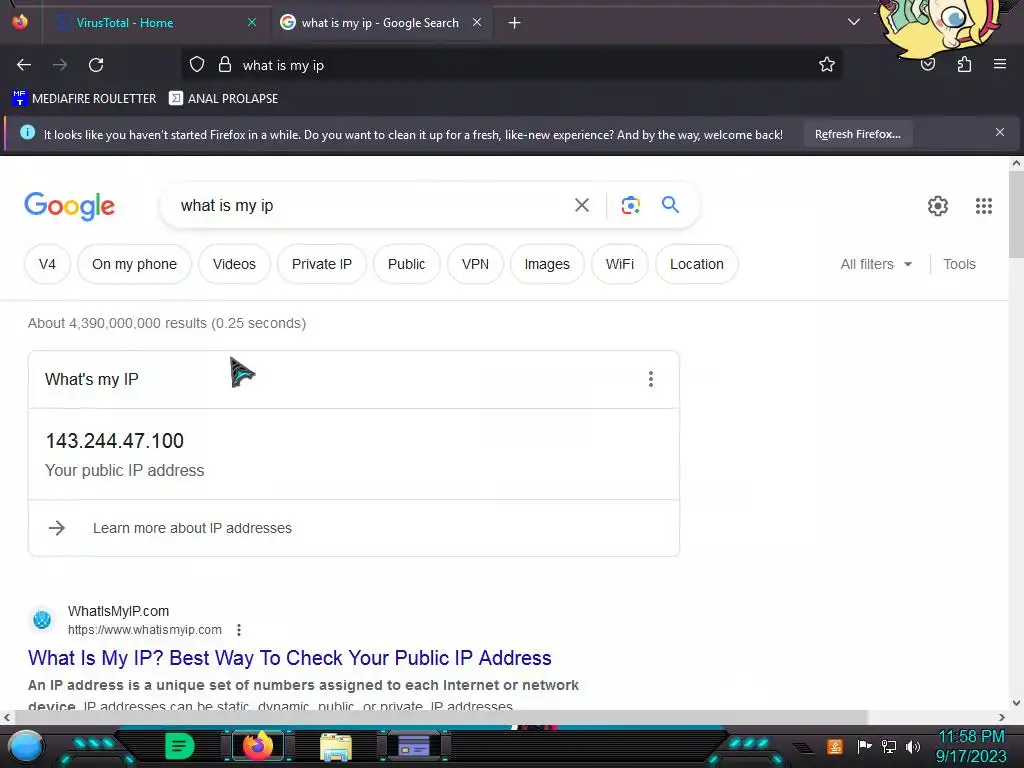Open WhatIsMyIP.com result options dots
The height and width of the screenshot is (768, 1024).
pos(239,630)
